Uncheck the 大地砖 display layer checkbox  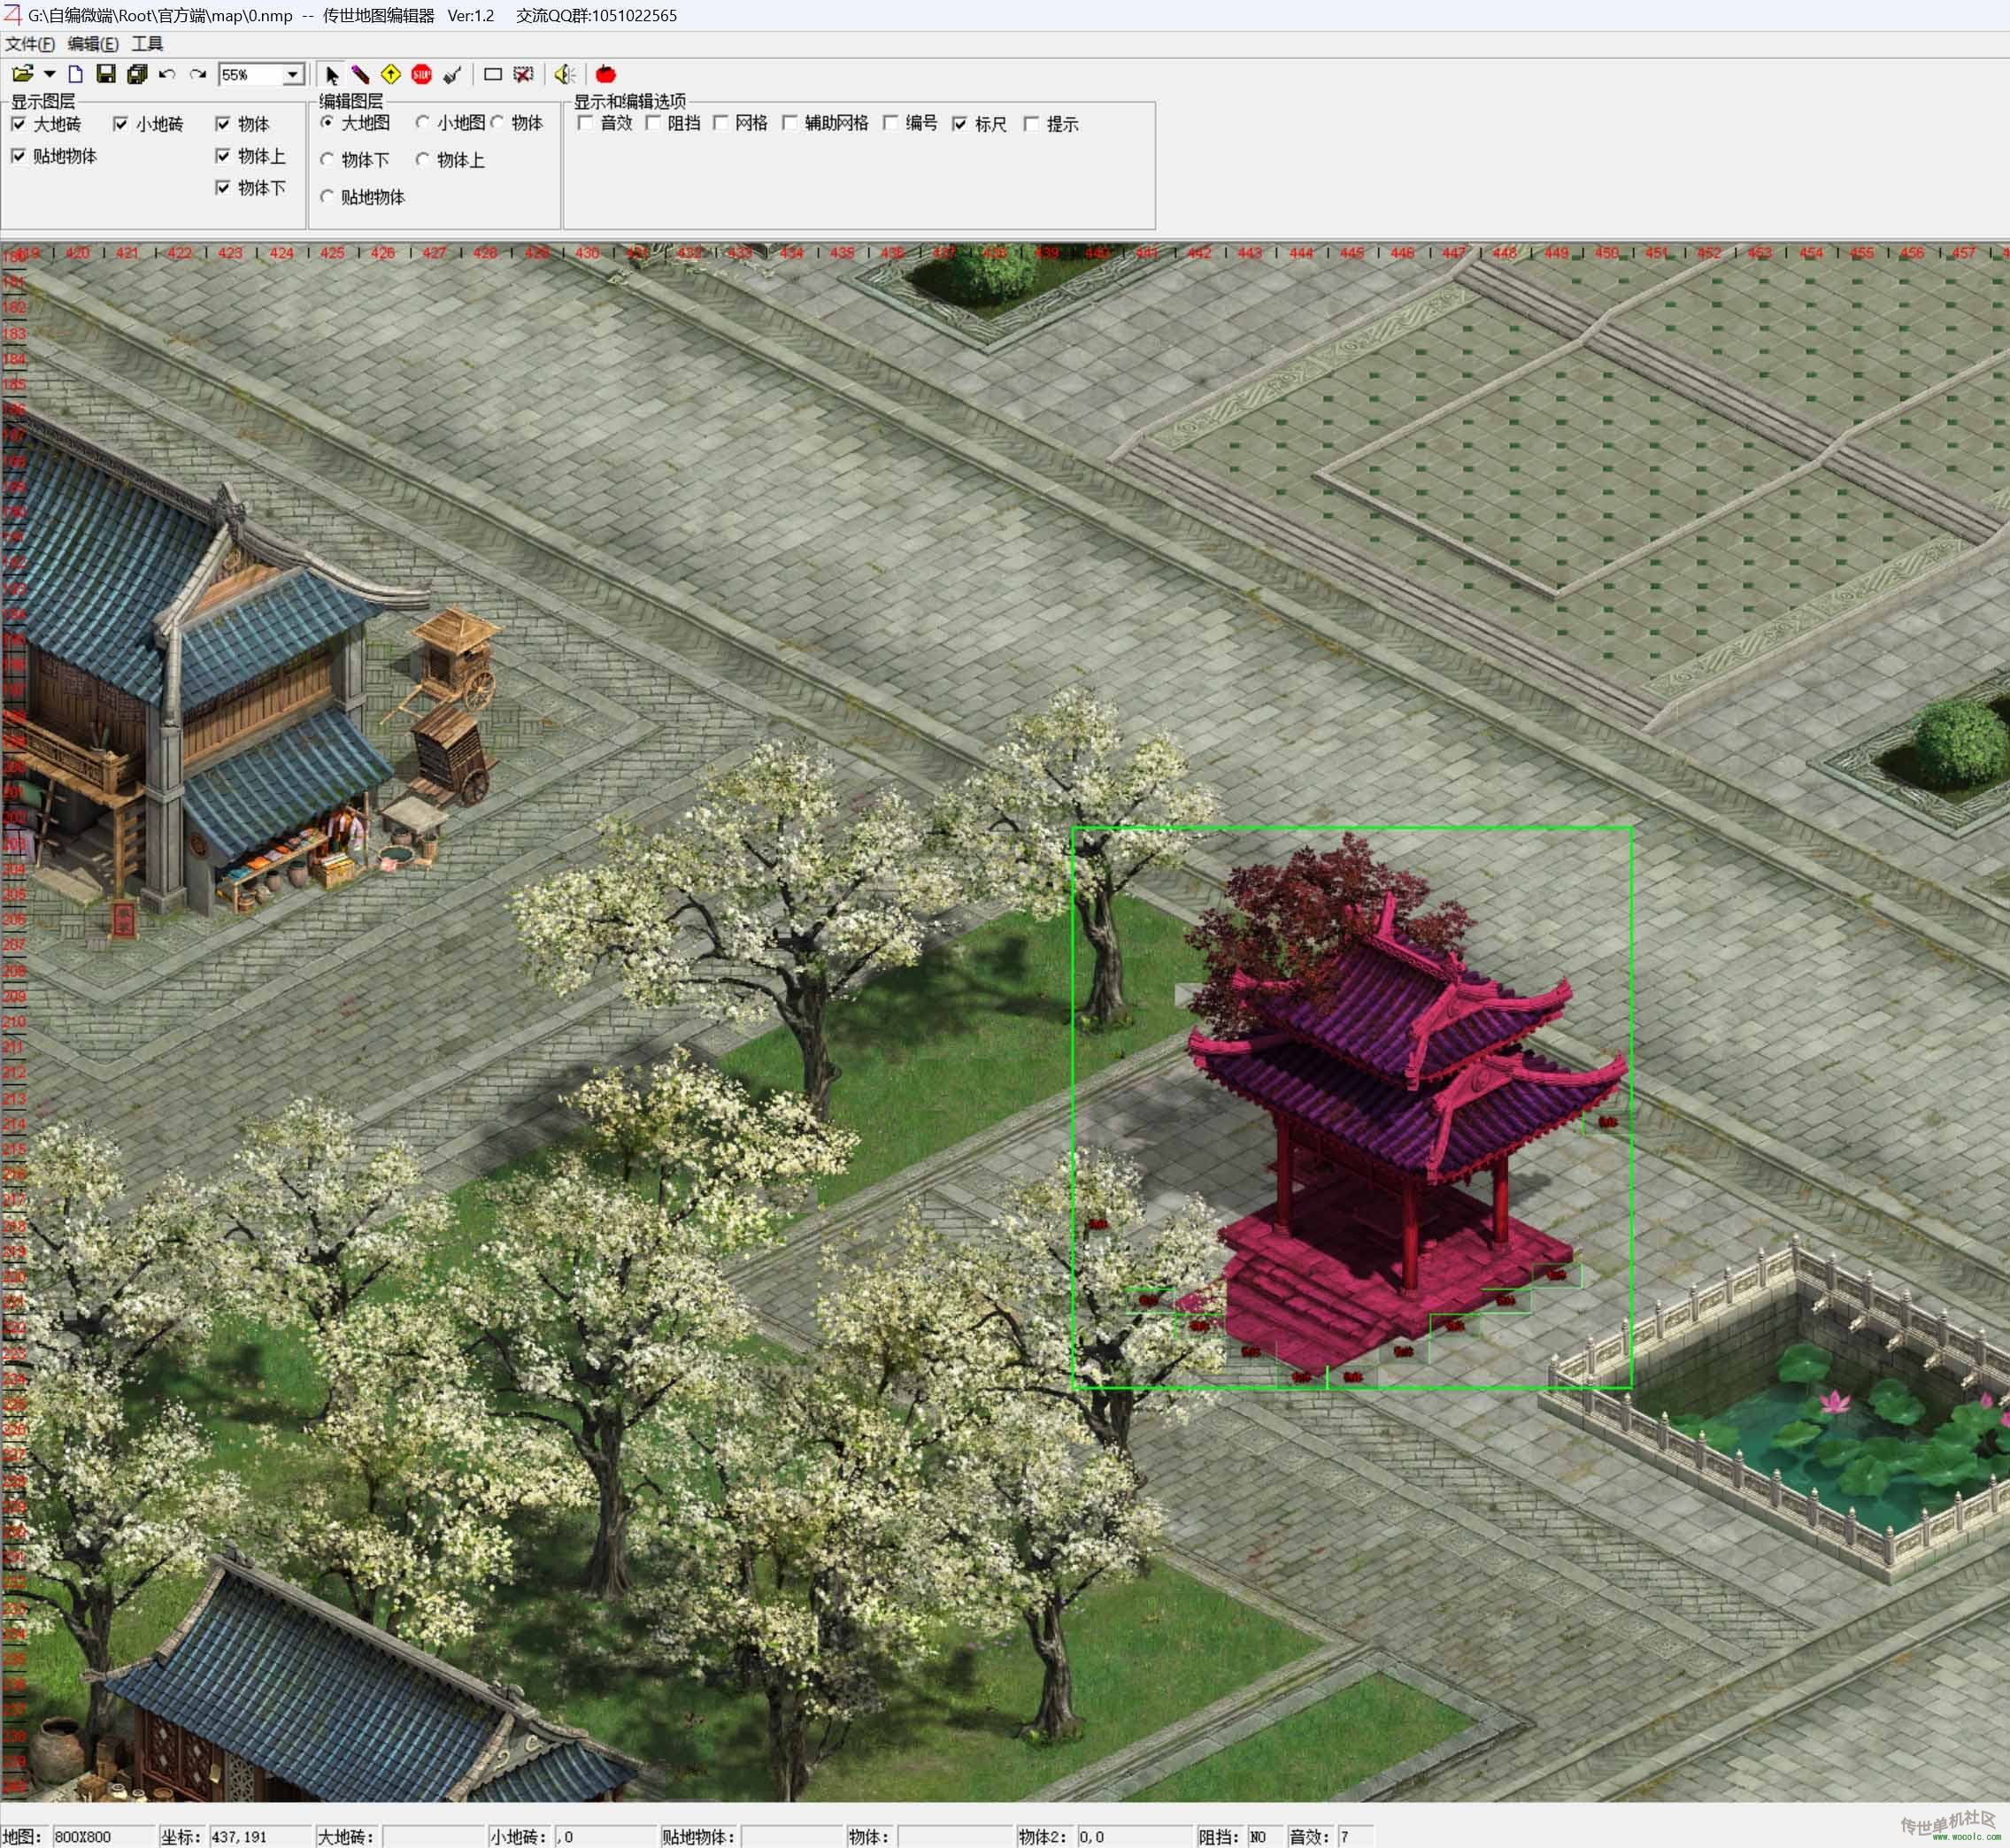(19, 124)
